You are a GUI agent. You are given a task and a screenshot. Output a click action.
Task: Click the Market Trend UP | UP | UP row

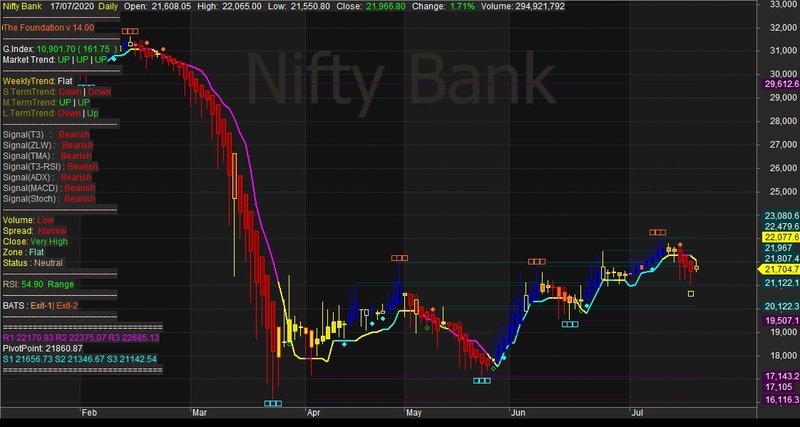[55, 60]
